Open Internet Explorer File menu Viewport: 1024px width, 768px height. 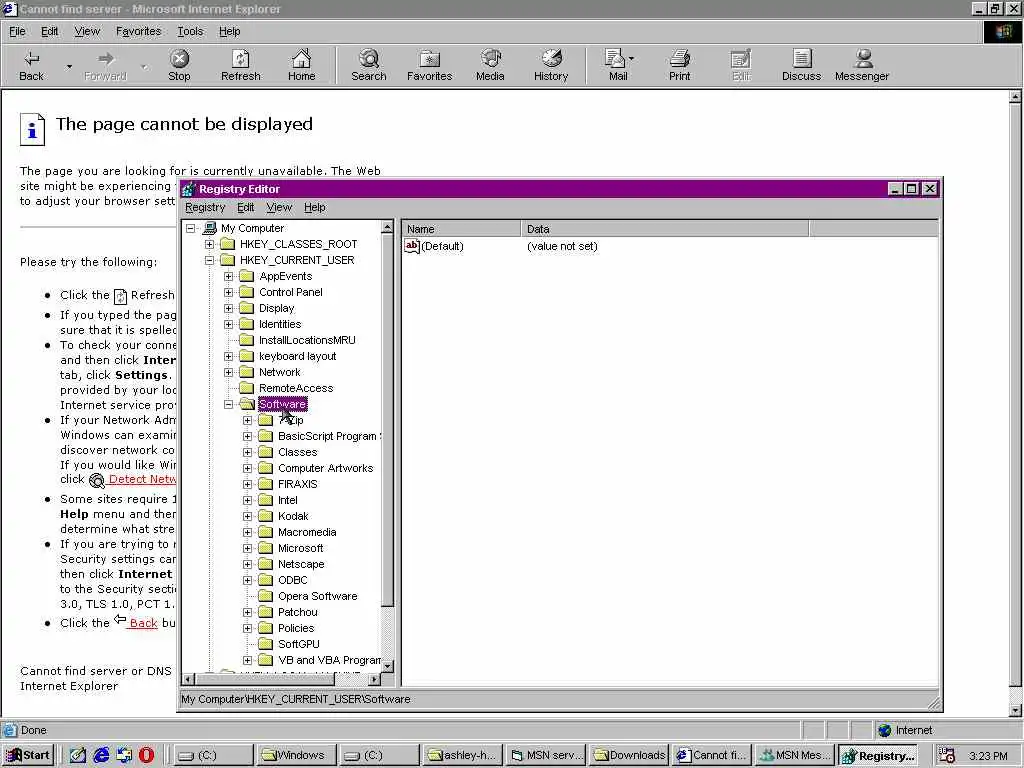click(17, 31)
